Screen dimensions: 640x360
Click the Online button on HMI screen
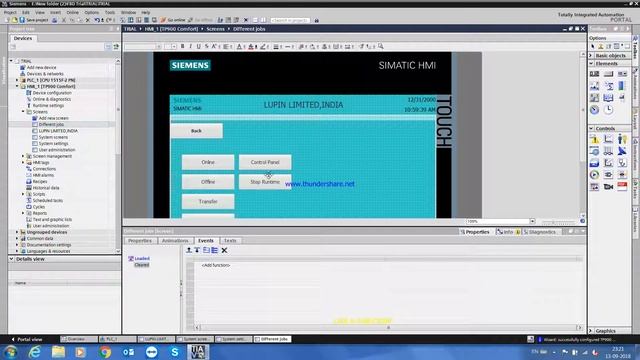[208, 162]
